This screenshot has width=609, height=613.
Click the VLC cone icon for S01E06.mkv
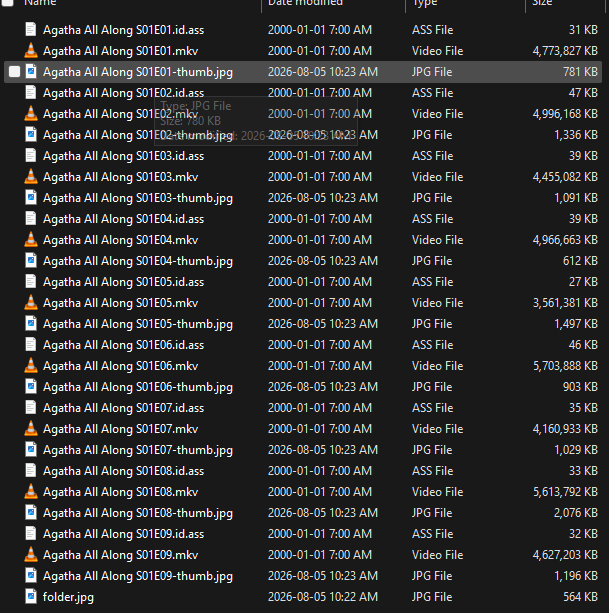31,366
